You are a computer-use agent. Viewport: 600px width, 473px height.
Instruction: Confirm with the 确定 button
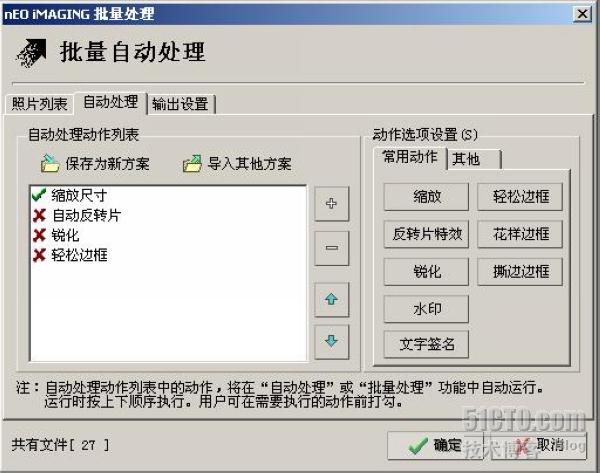pos(435,445)
